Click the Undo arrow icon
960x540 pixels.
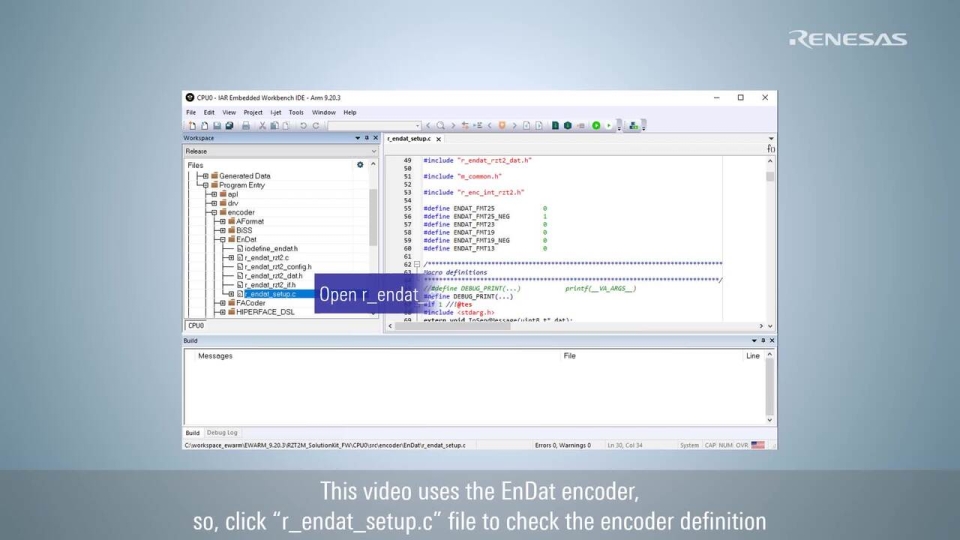[304, 126]
